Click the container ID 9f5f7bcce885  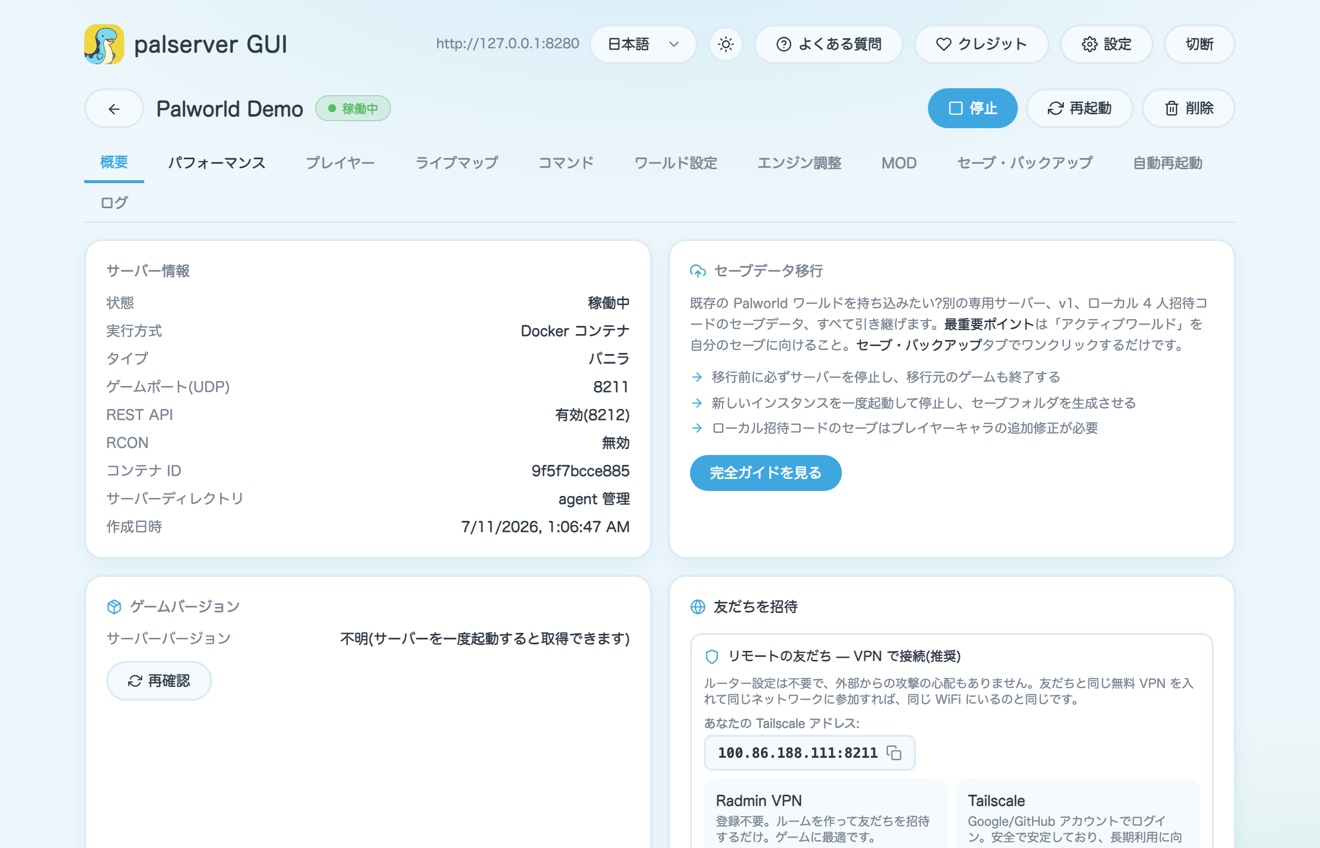click(580, 471)
